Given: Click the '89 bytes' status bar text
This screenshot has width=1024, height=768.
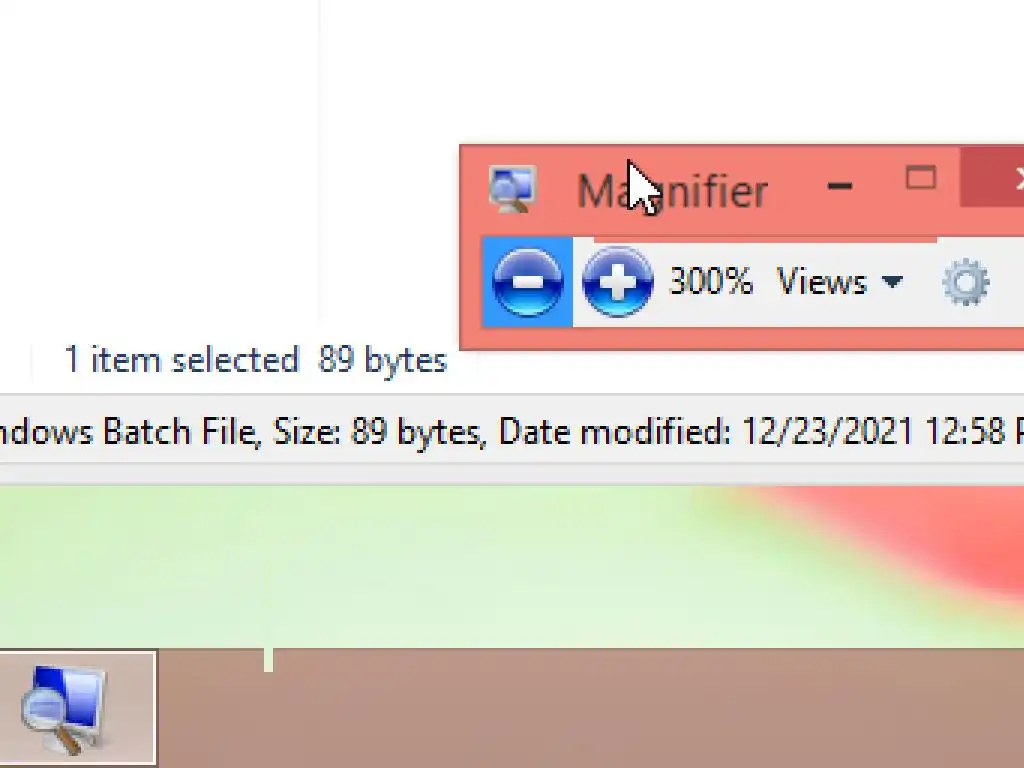Looking at the screenshot, I should [382, 360].
